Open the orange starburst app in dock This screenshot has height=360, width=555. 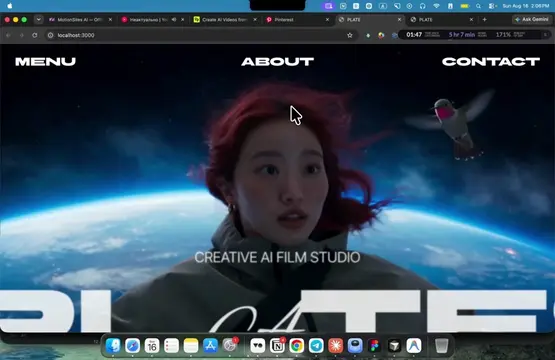coord(336,345)
